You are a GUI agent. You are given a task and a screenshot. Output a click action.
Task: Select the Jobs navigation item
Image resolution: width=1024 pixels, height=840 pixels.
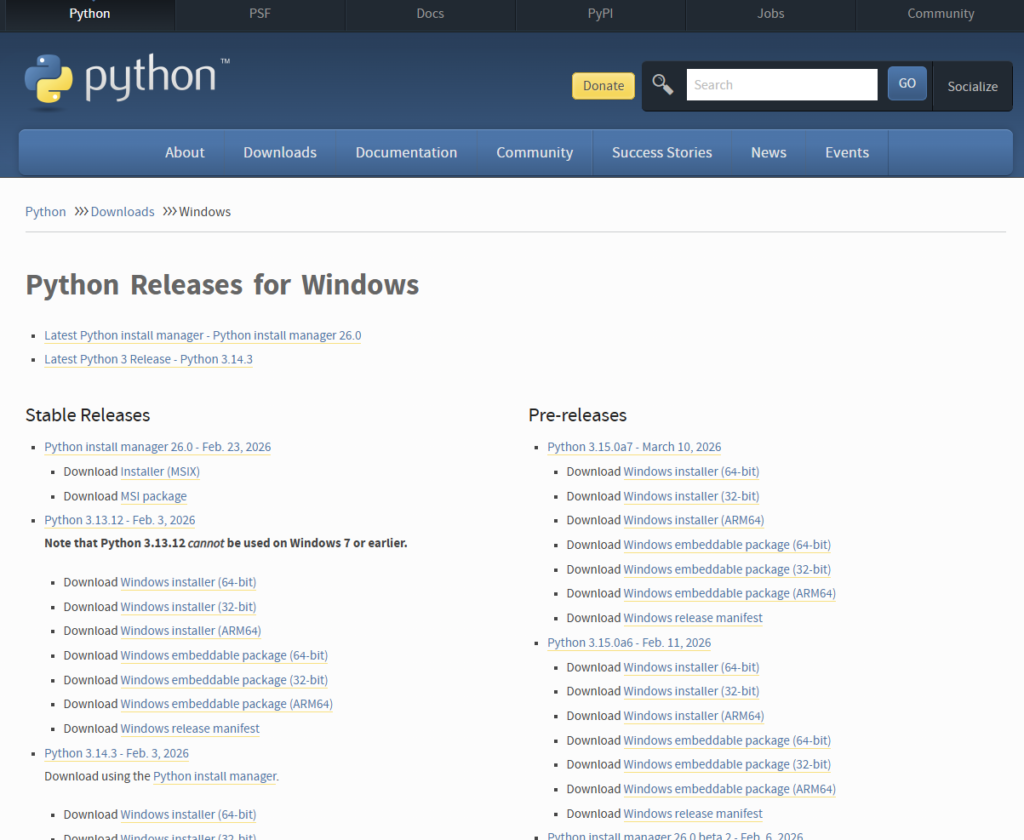pos(770,14)
